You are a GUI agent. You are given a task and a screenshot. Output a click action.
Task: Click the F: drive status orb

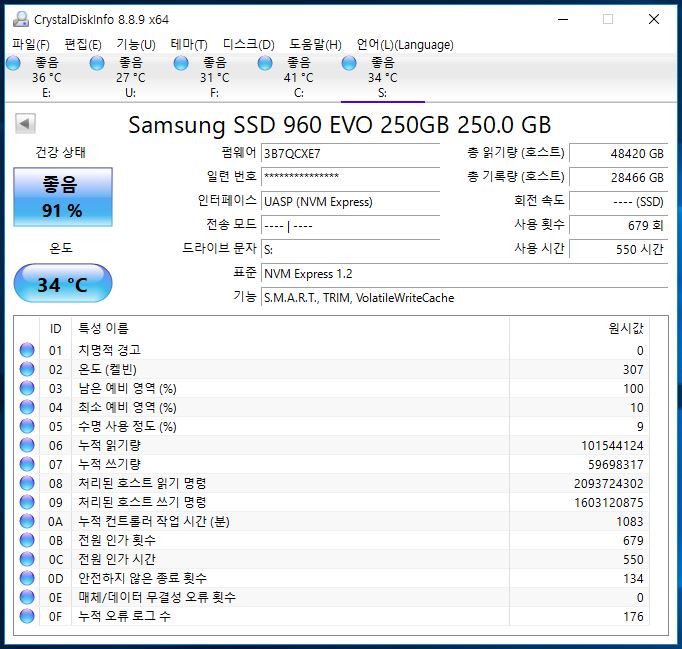click(181, 64)
